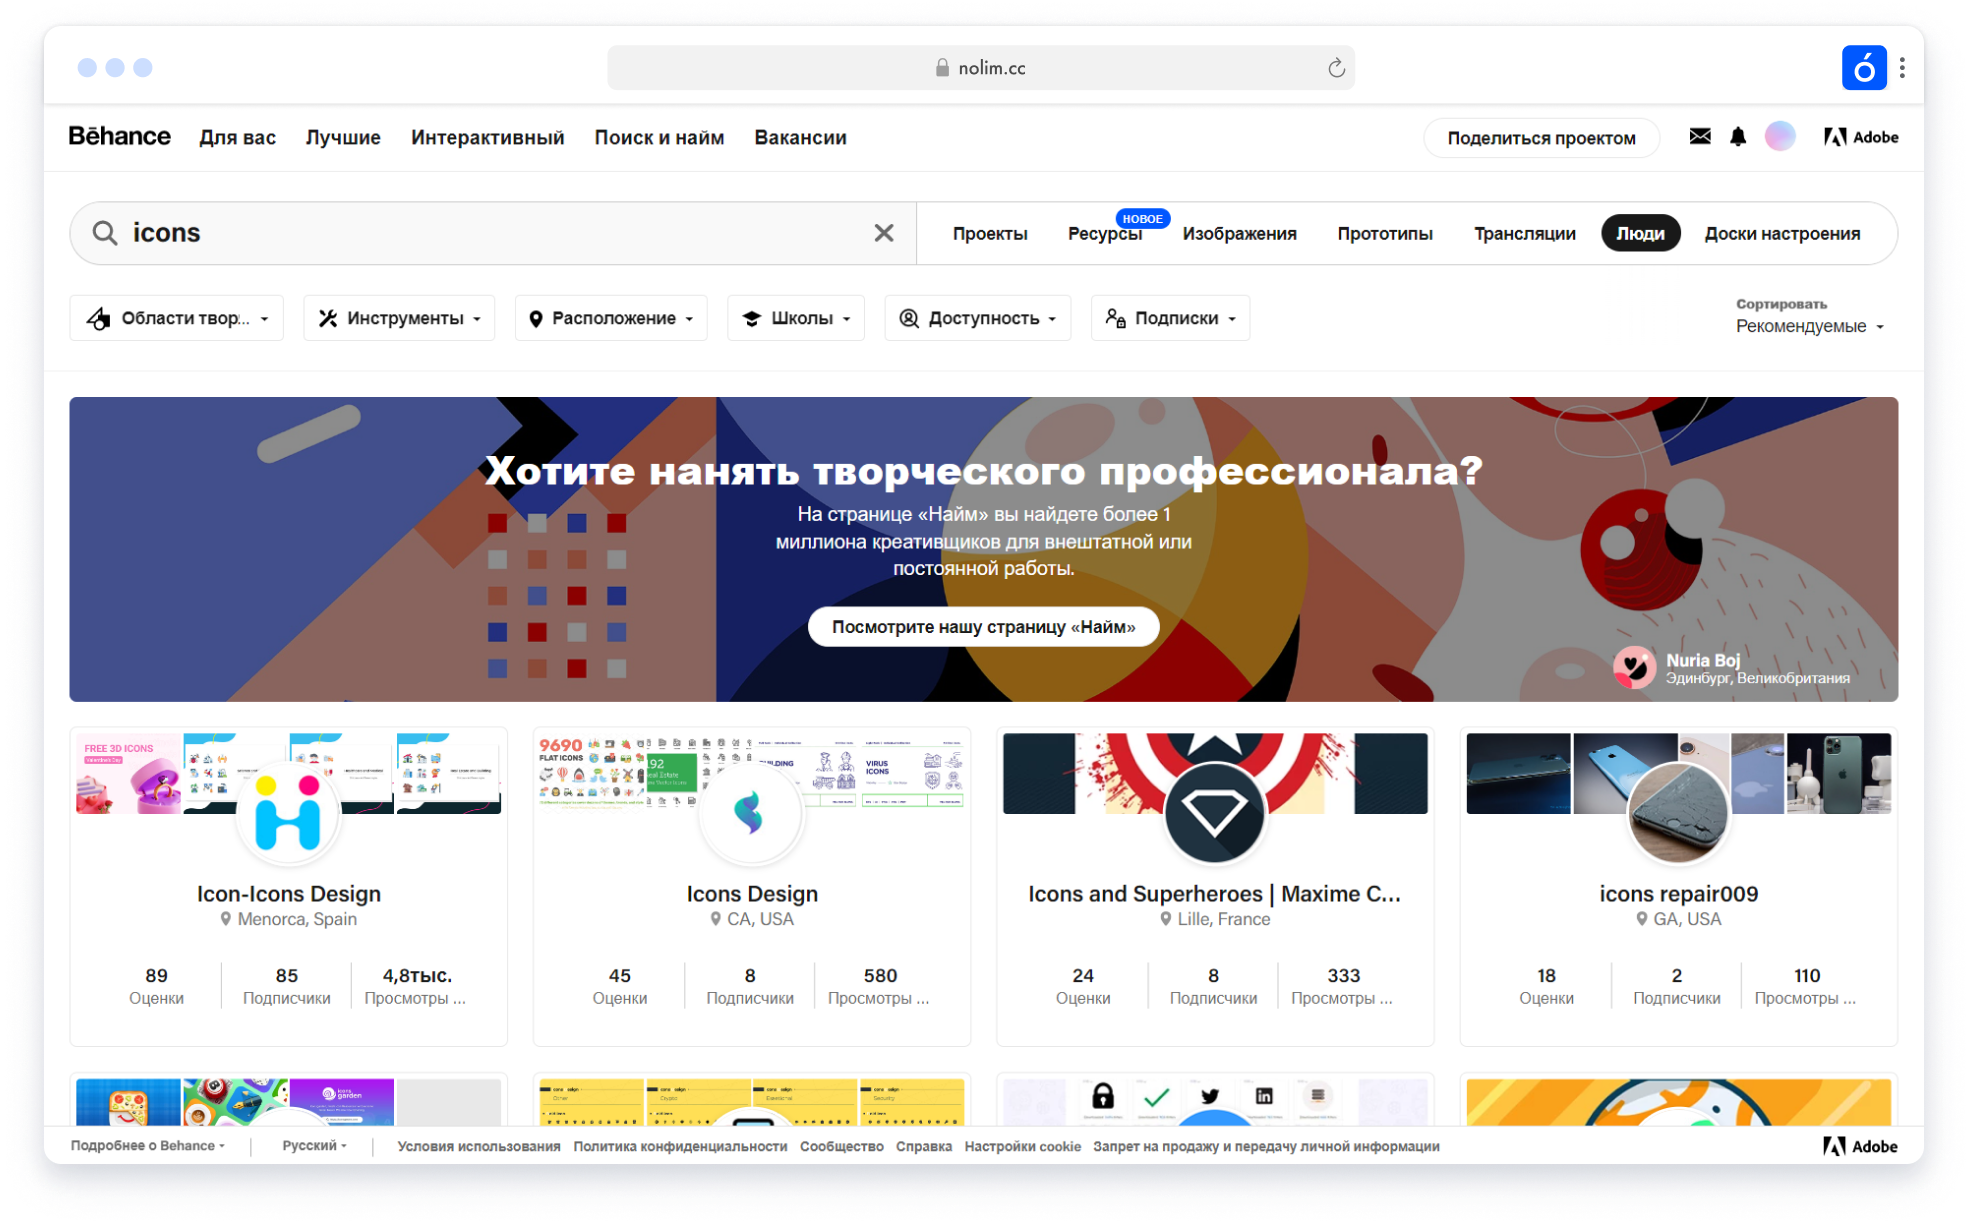Viewport: 1966px width, 1224px height.
Task: Open the Behance home logo
Action: [x=119, y=137]
